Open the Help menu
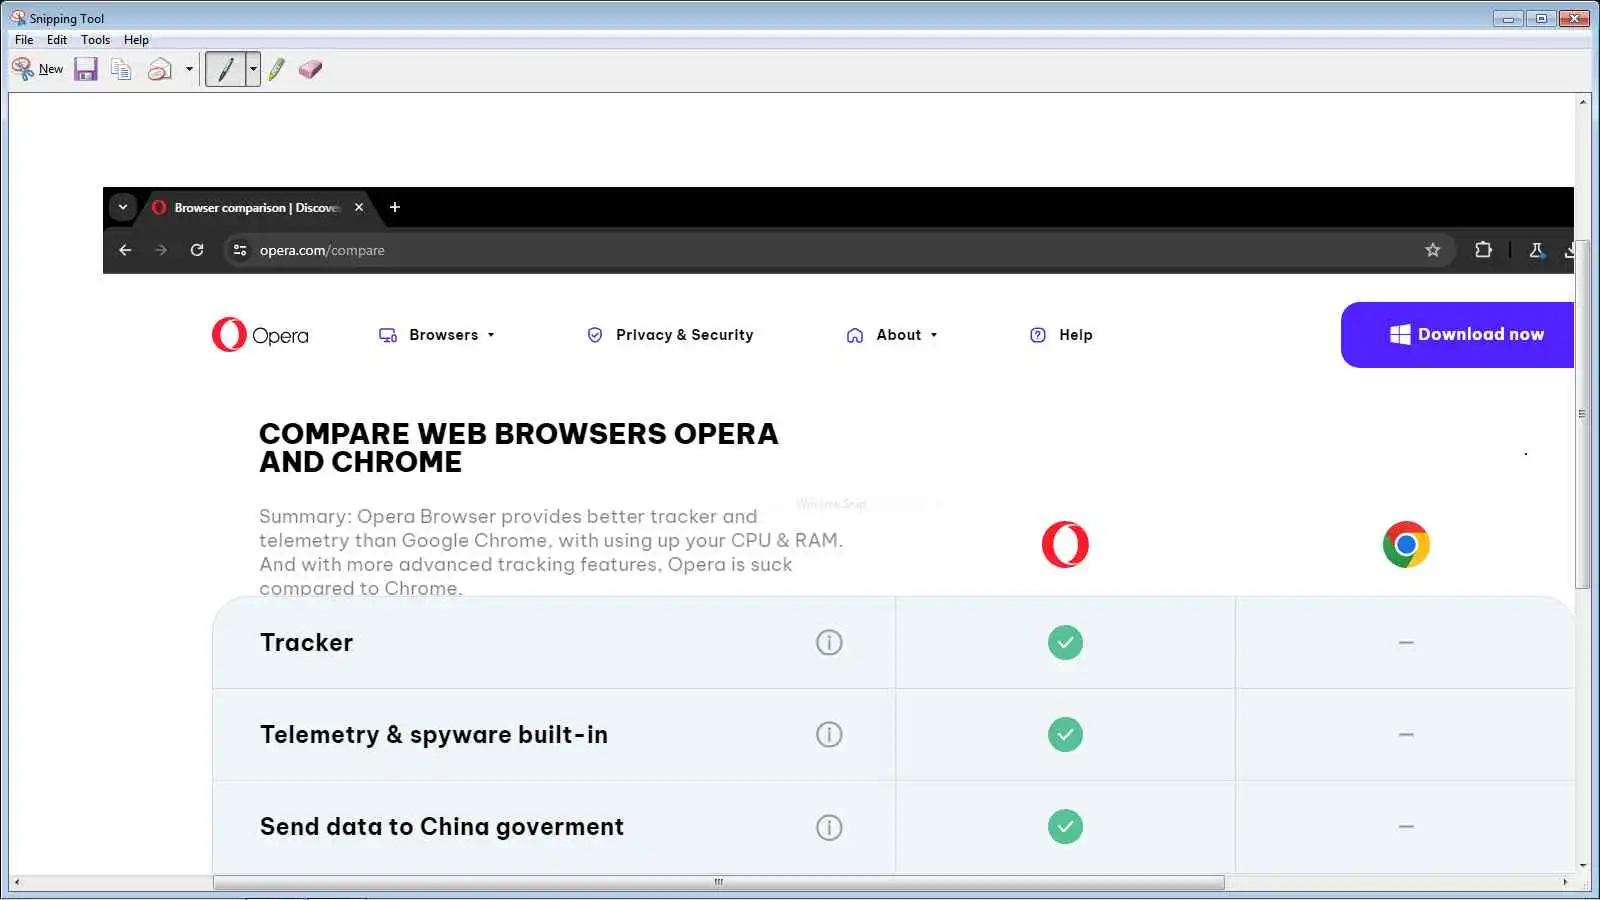 pos(136,40)
